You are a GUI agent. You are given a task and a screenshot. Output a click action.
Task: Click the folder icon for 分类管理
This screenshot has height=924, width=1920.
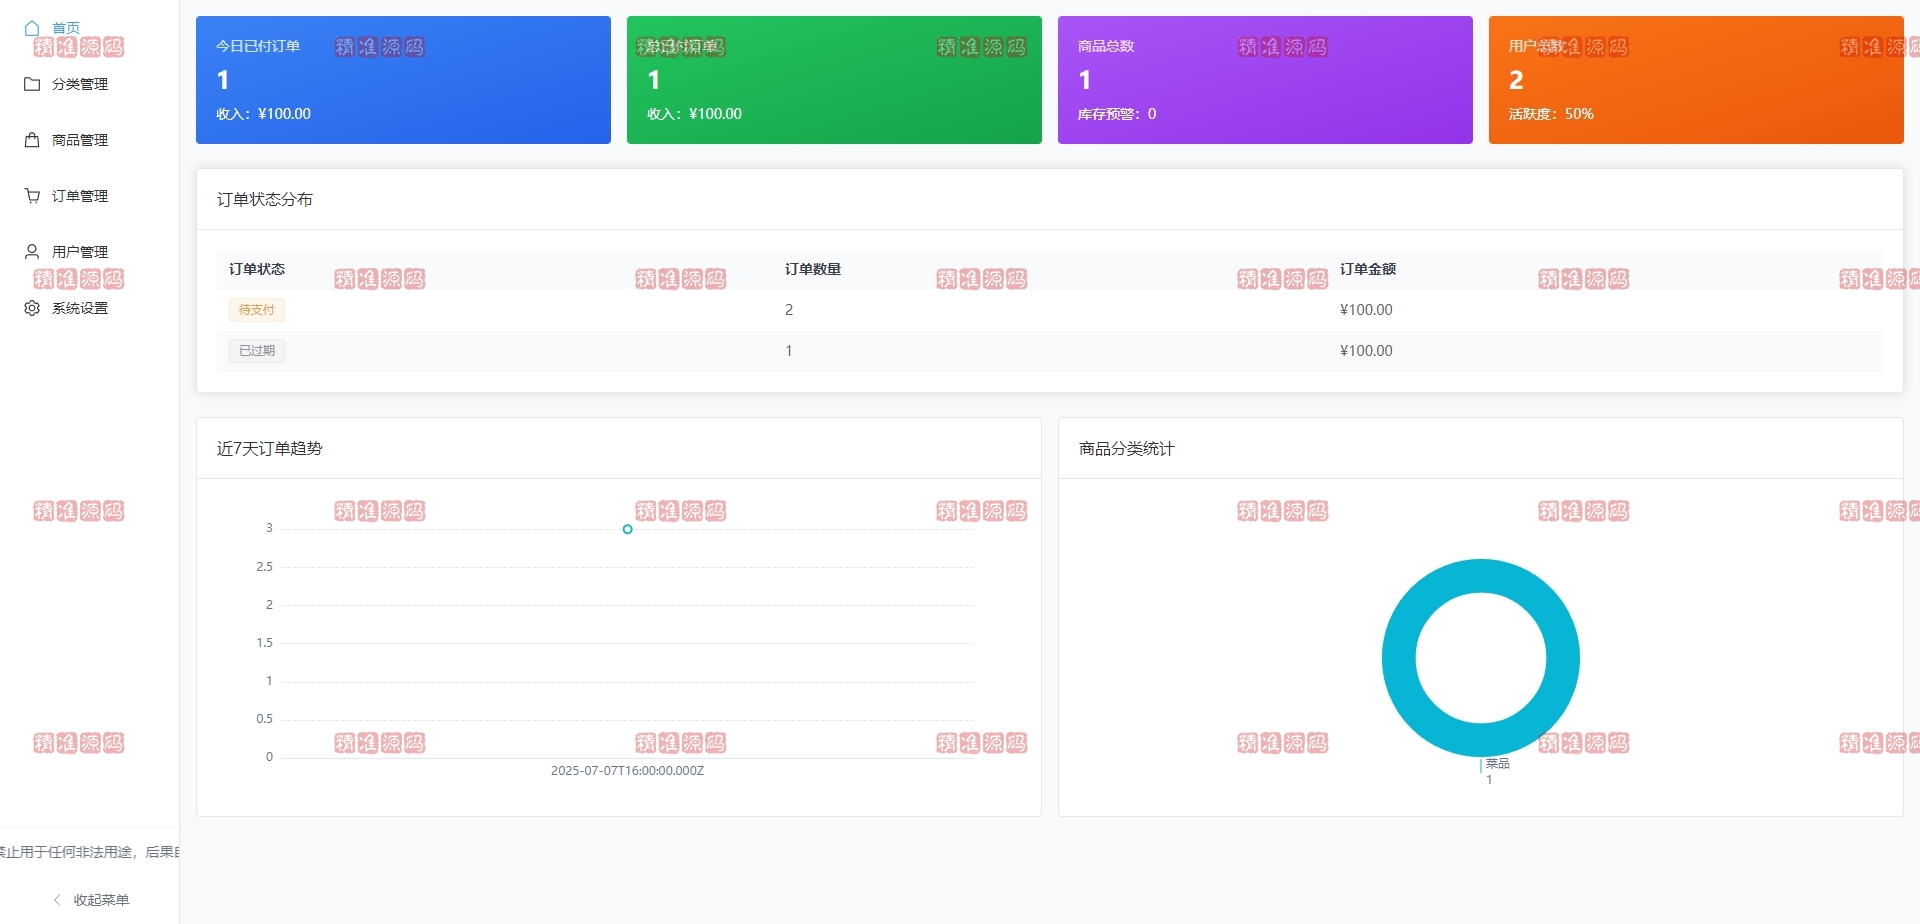(32, 84)
